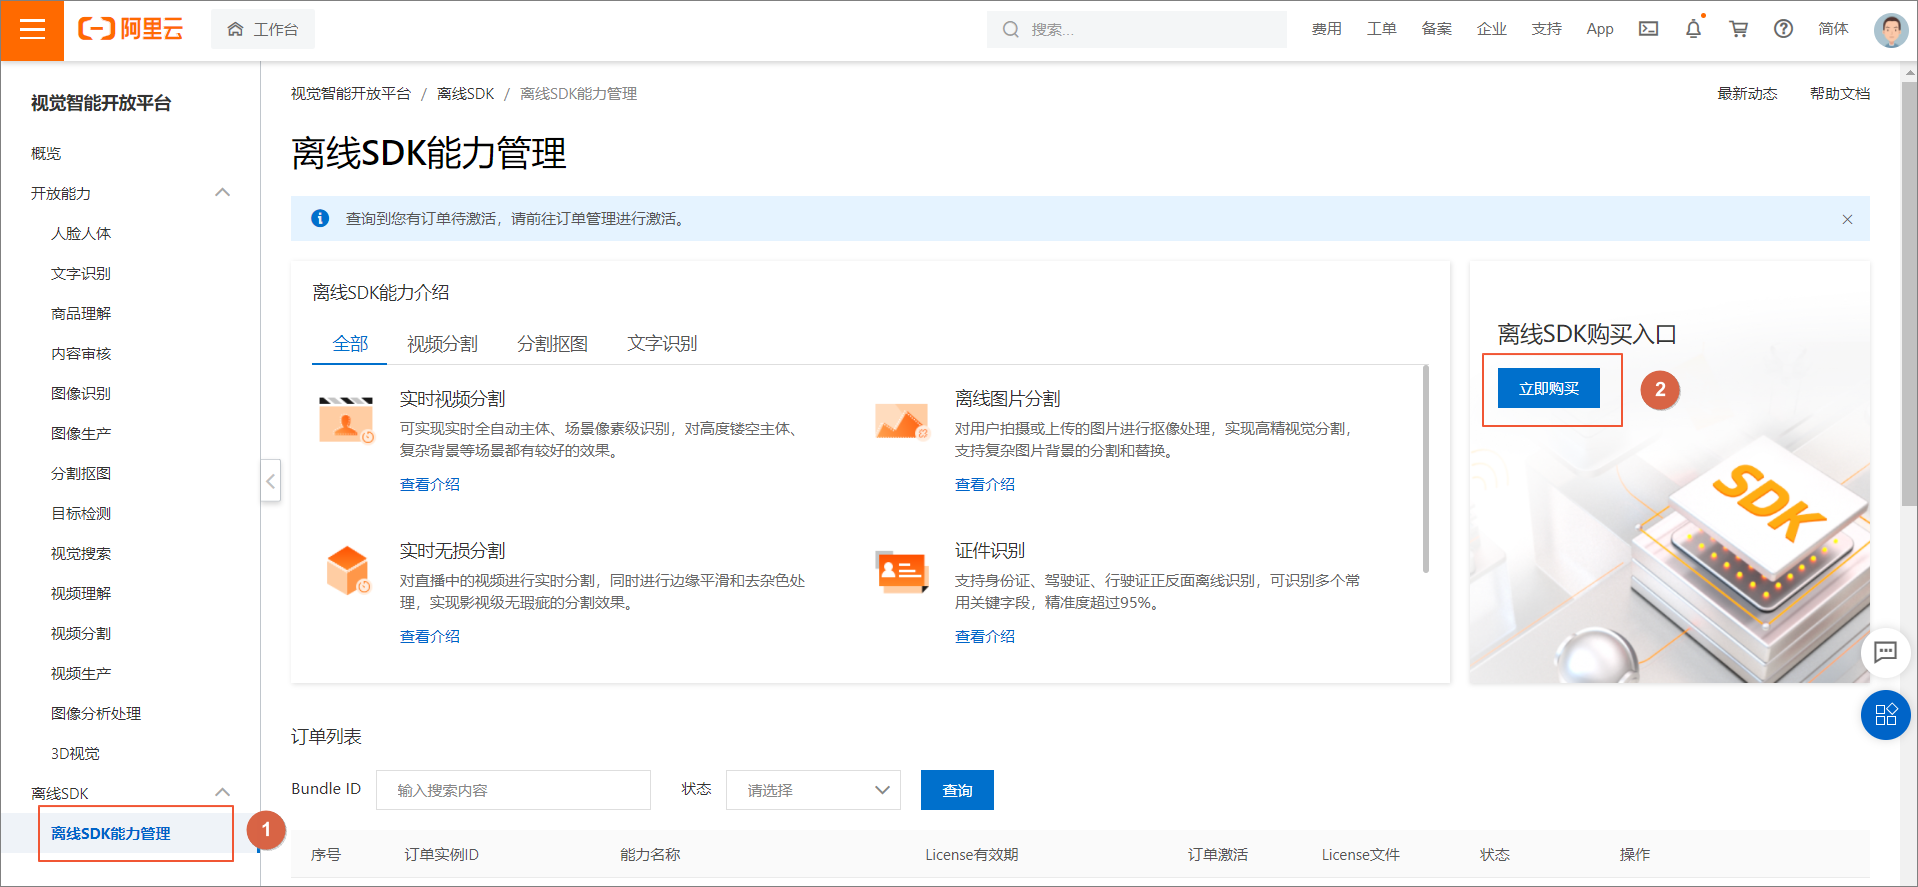Collapse the 离线SDK sidebar section
Image resolution: width=1918 pixels, height=887 pixels.
tap(223, 792)
